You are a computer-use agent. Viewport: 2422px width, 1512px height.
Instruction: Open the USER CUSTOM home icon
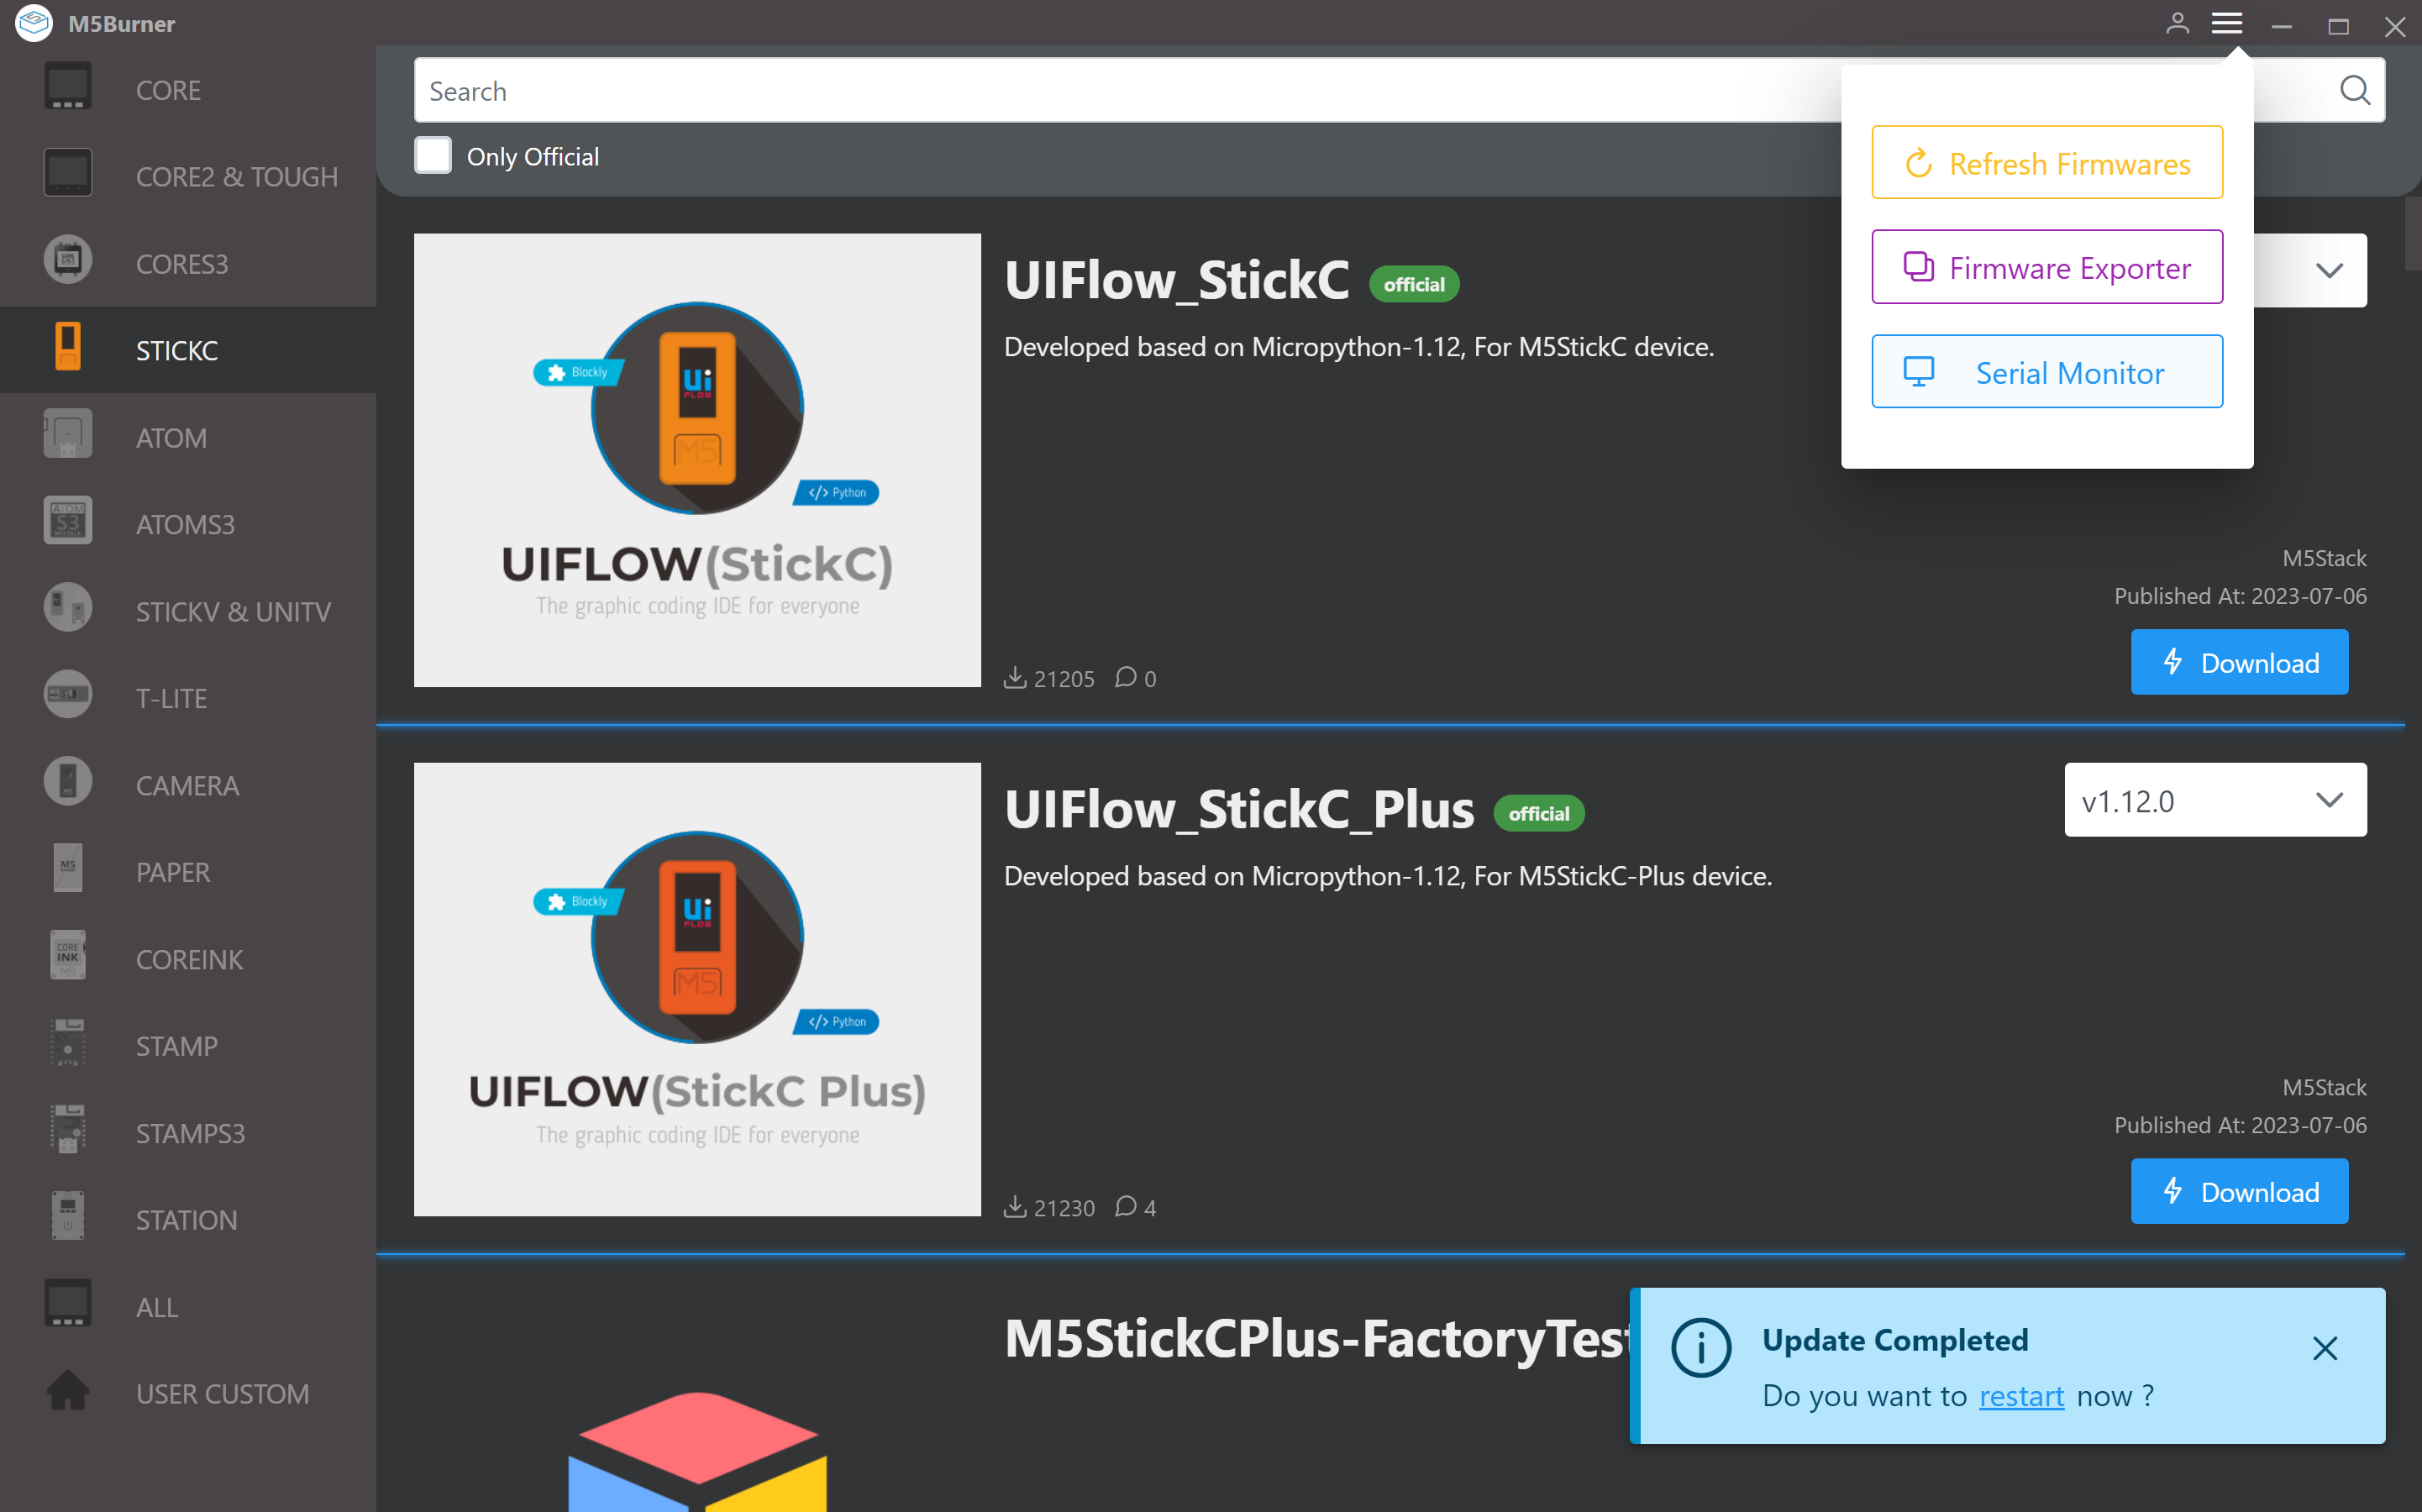(67, 1392)
